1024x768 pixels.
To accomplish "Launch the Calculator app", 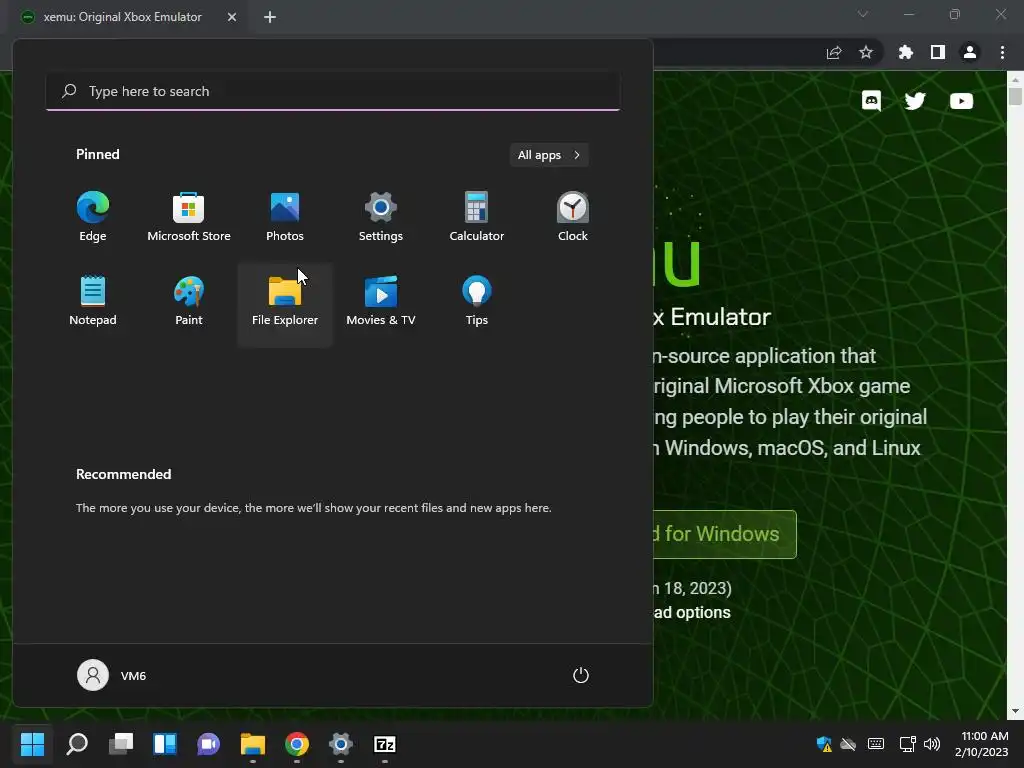I will [477, 217].
